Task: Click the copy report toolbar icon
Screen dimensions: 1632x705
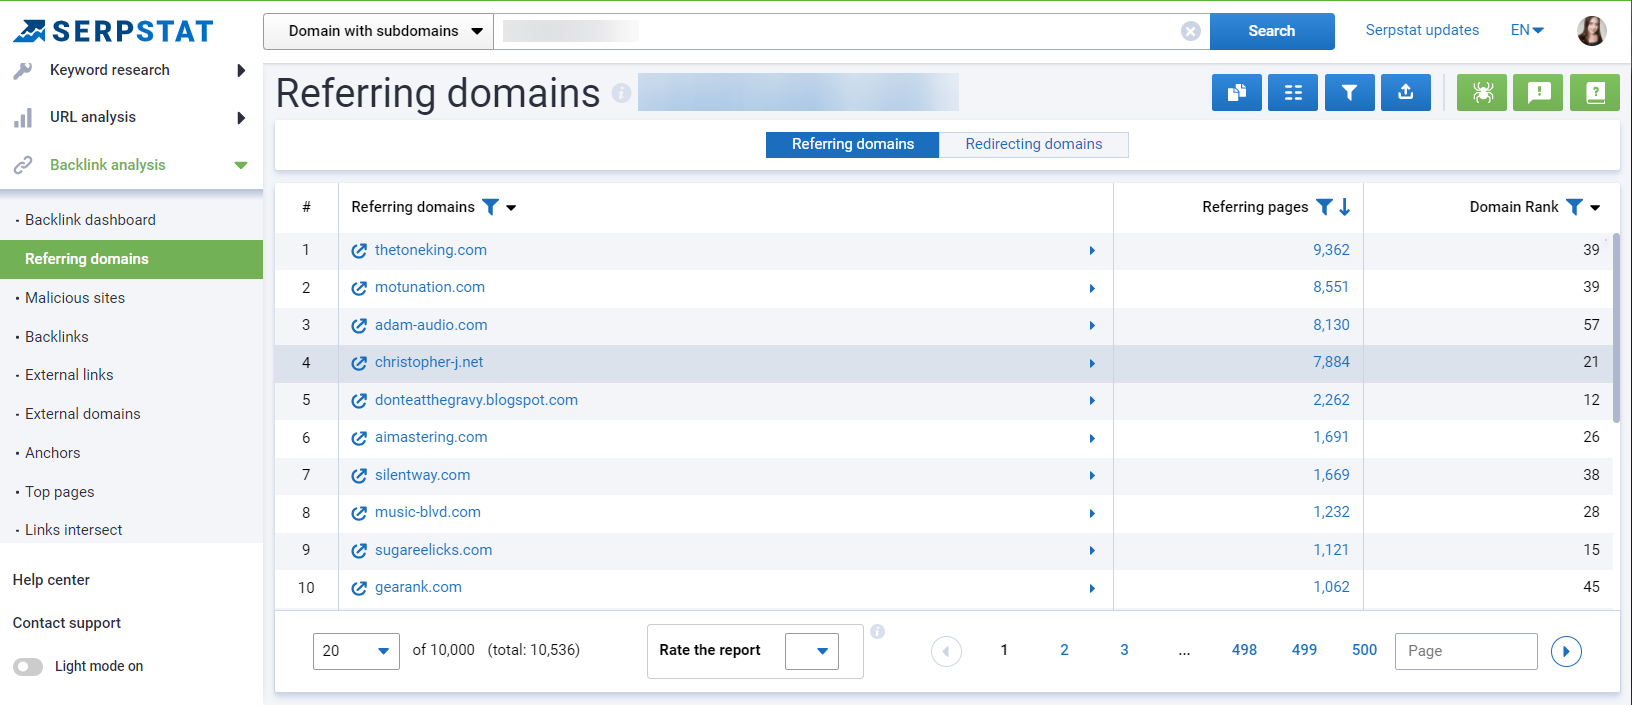Action: [x=1237, y=92]
